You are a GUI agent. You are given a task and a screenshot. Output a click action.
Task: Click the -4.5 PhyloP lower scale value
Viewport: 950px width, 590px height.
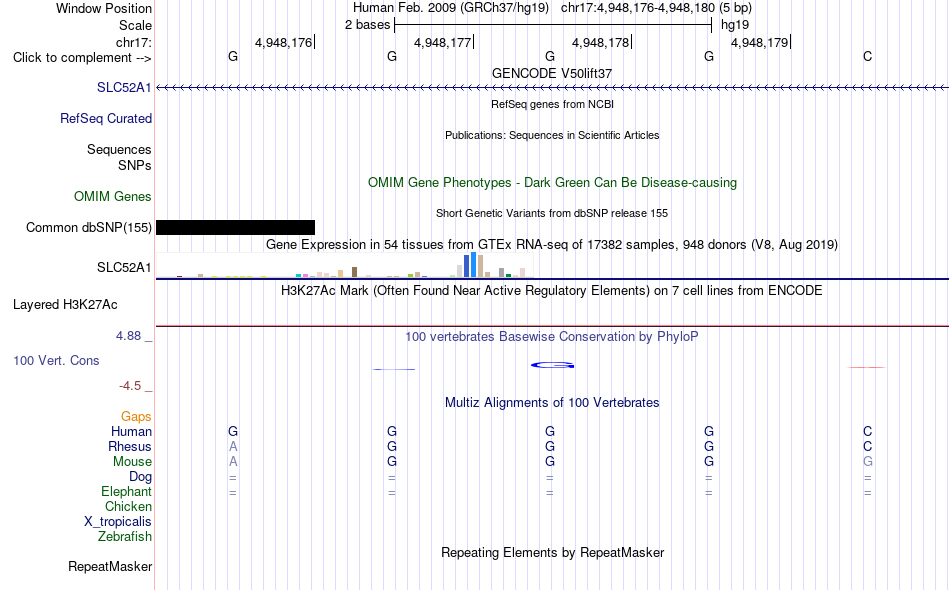pyautogui.click(x=130, y=386)
